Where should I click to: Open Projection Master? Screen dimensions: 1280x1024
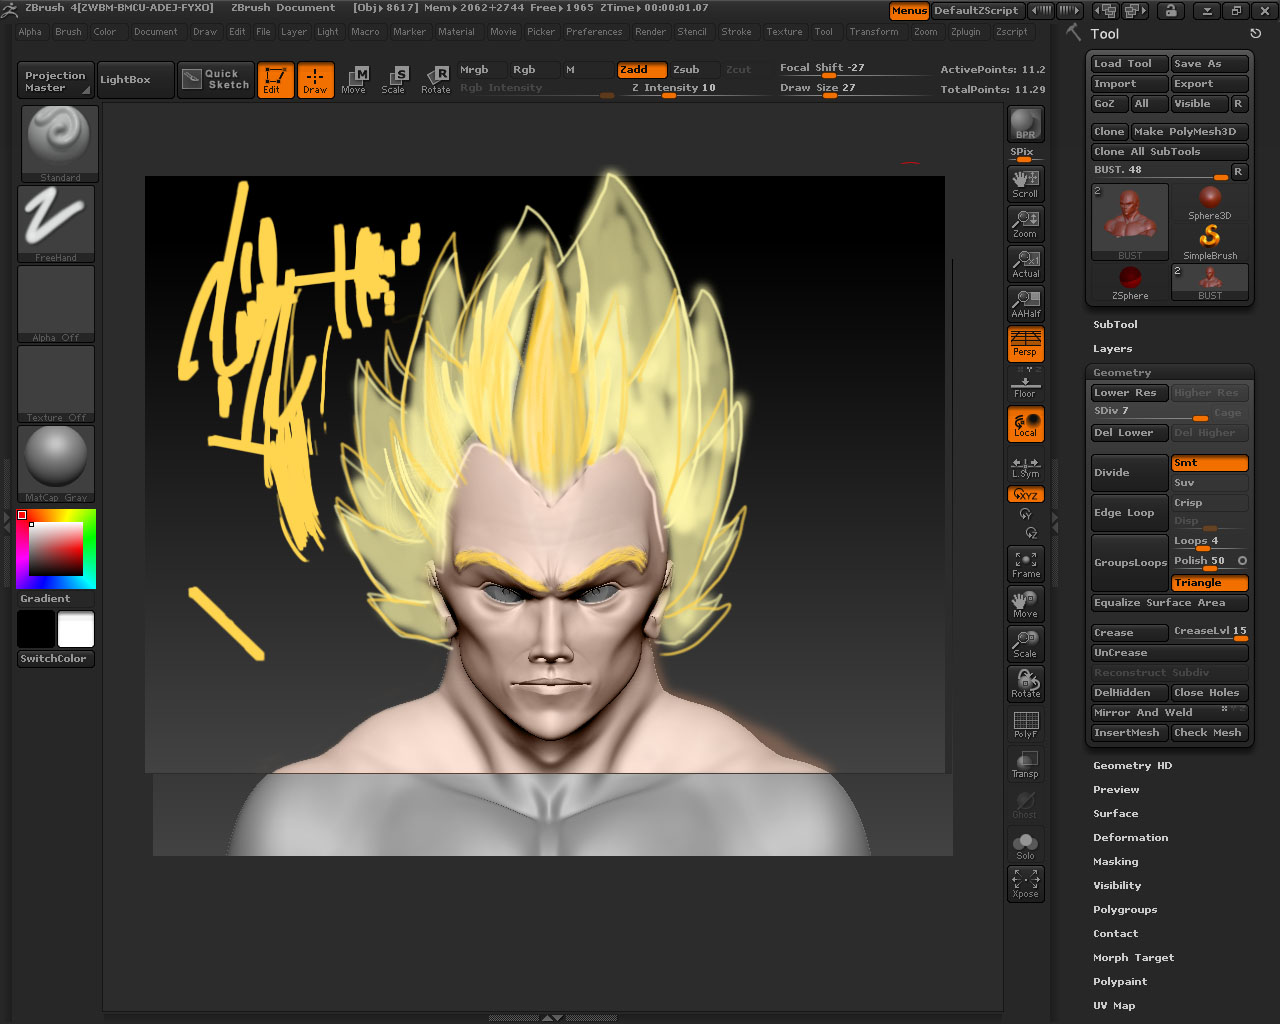click(56, 81)
